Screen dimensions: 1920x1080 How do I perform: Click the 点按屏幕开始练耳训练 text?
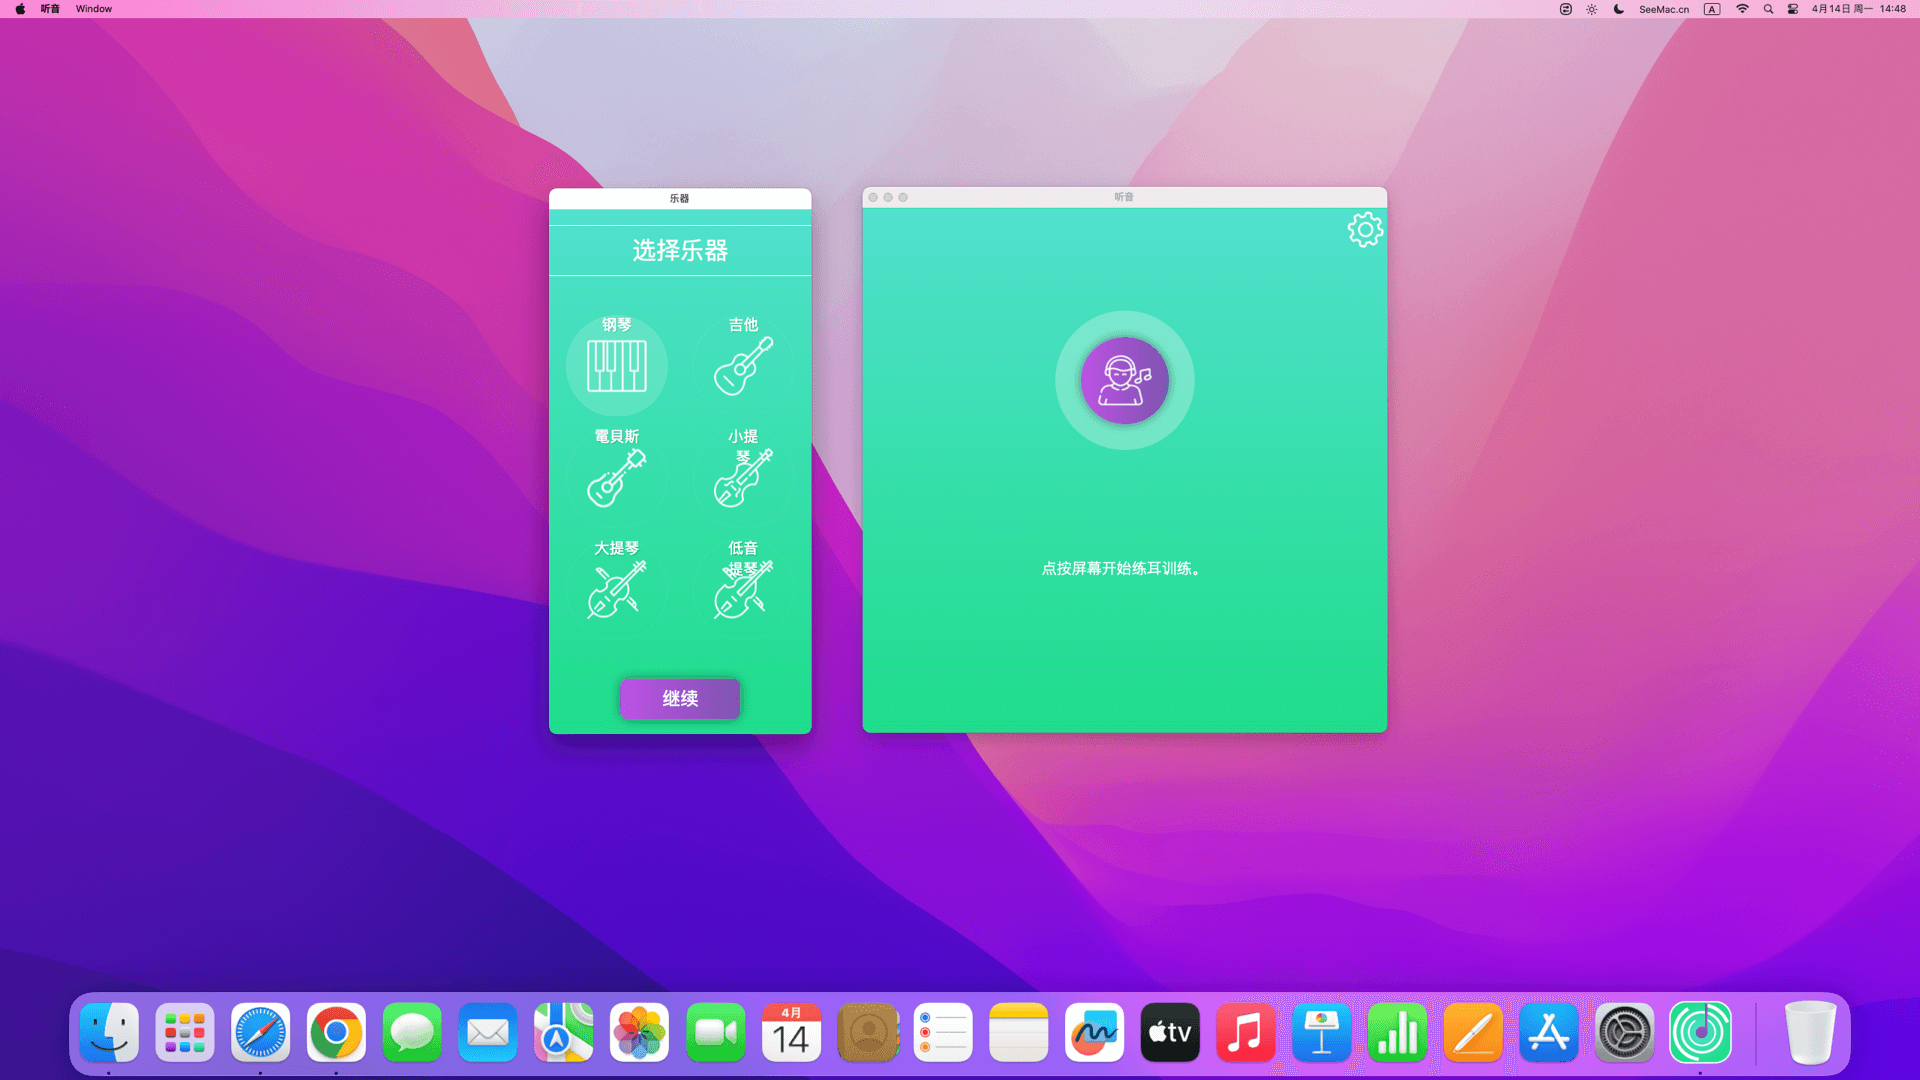click(x=1121, y=569)
